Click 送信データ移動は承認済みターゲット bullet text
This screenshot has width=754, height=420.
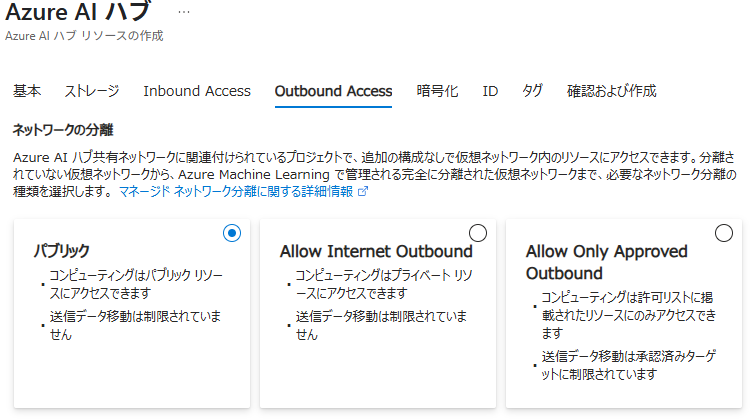click(x=628, y=365)
